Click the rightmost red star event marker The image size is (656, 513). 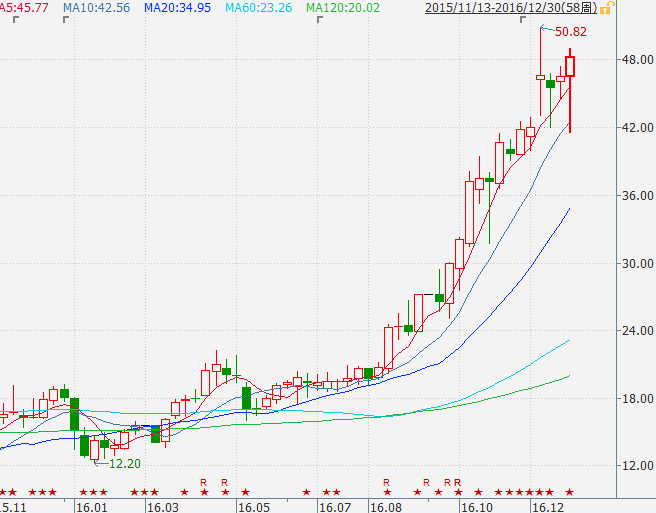570,493
